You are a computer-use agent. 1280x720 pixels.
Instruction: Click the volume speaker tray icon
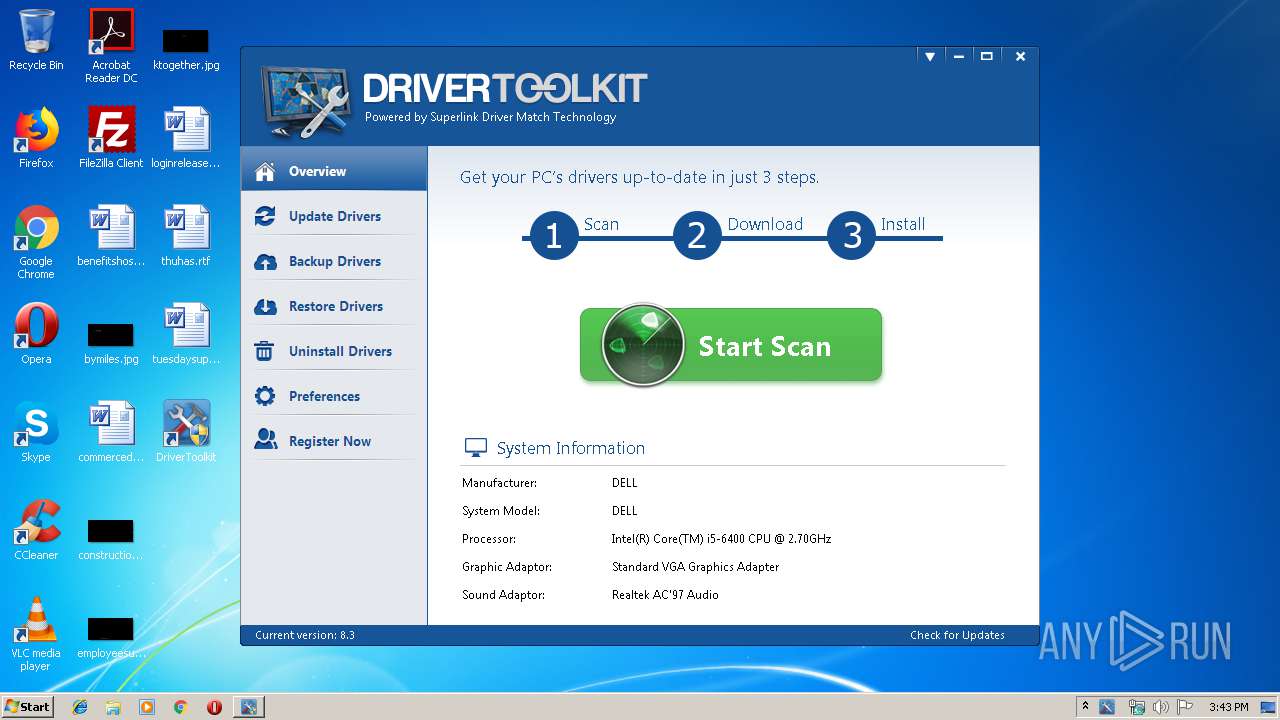tap(1160, 707)
